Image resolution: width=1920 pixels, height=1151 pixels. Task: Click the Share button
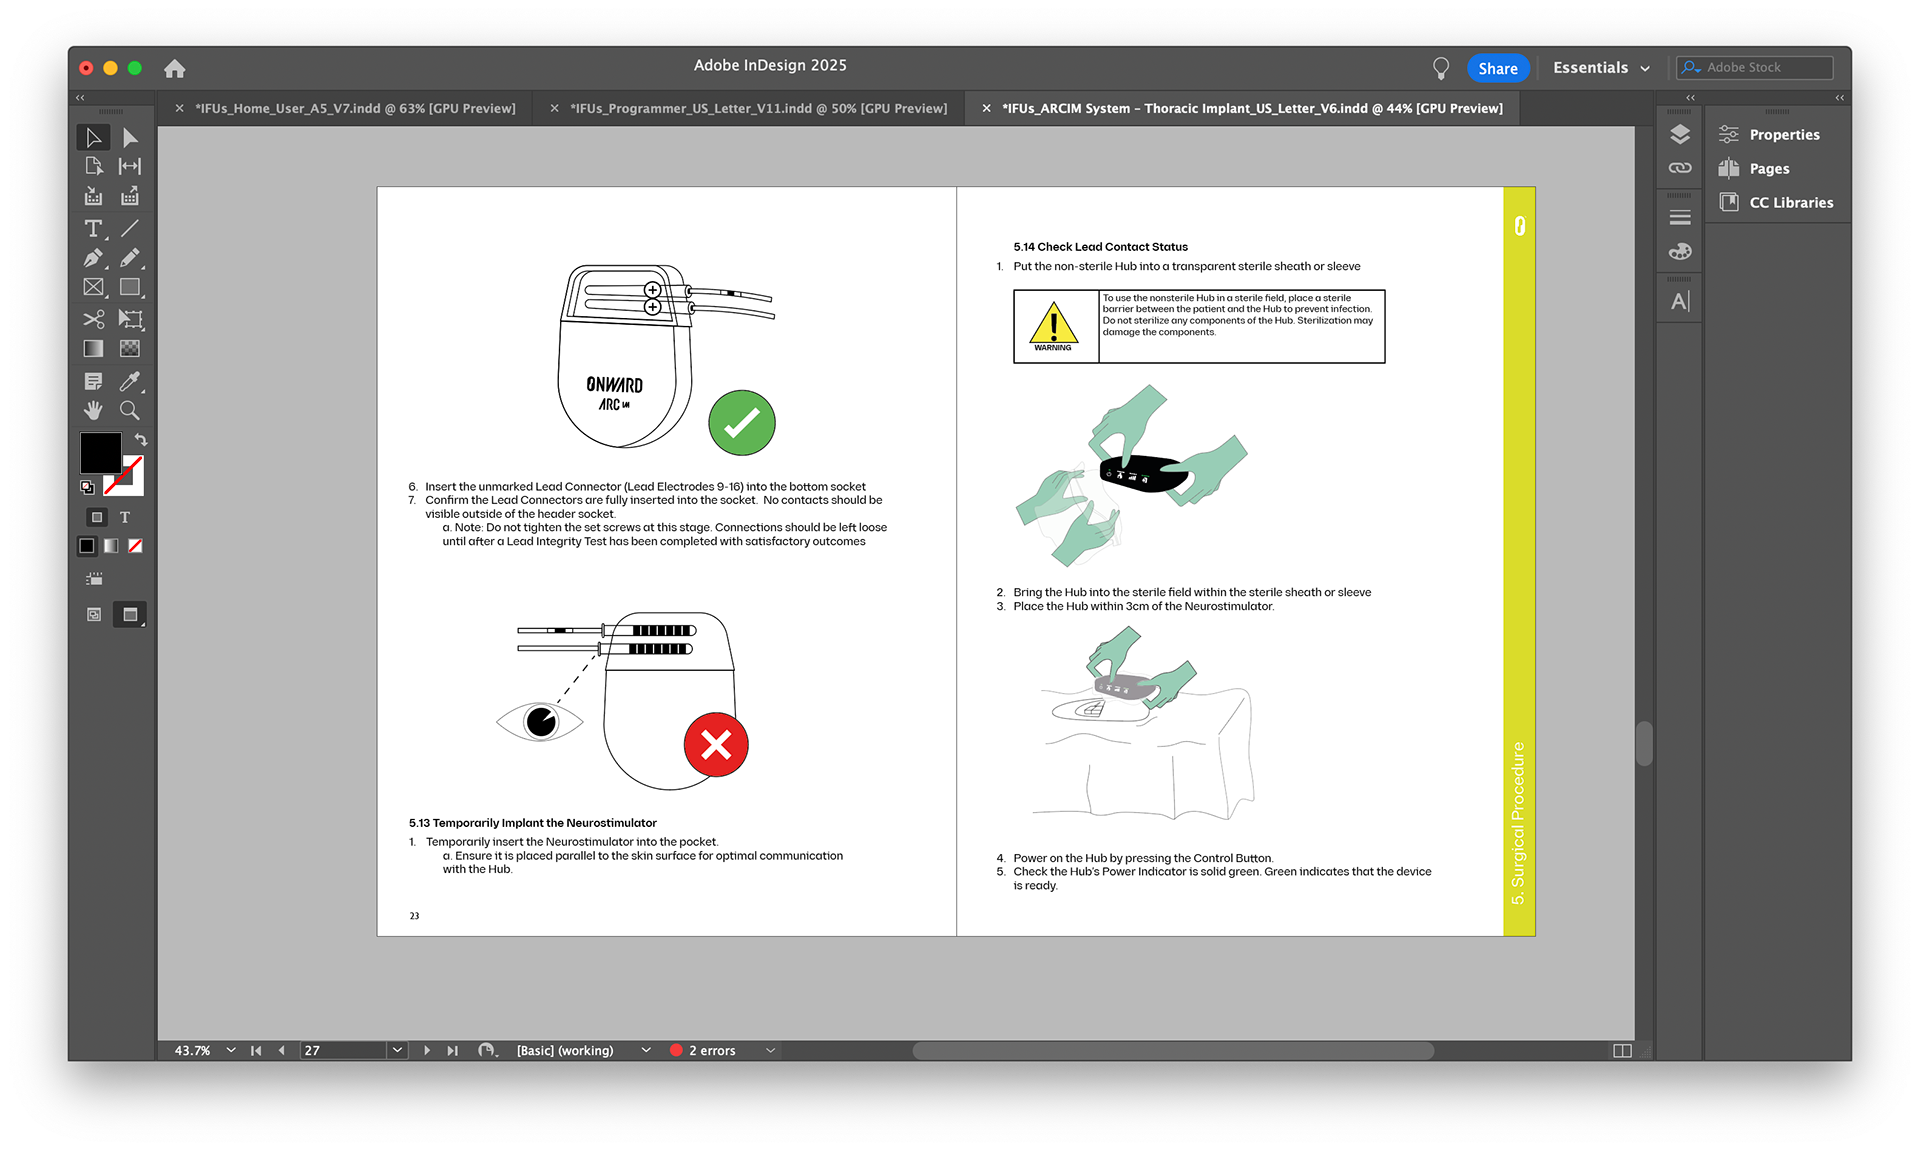(1497, 68)
